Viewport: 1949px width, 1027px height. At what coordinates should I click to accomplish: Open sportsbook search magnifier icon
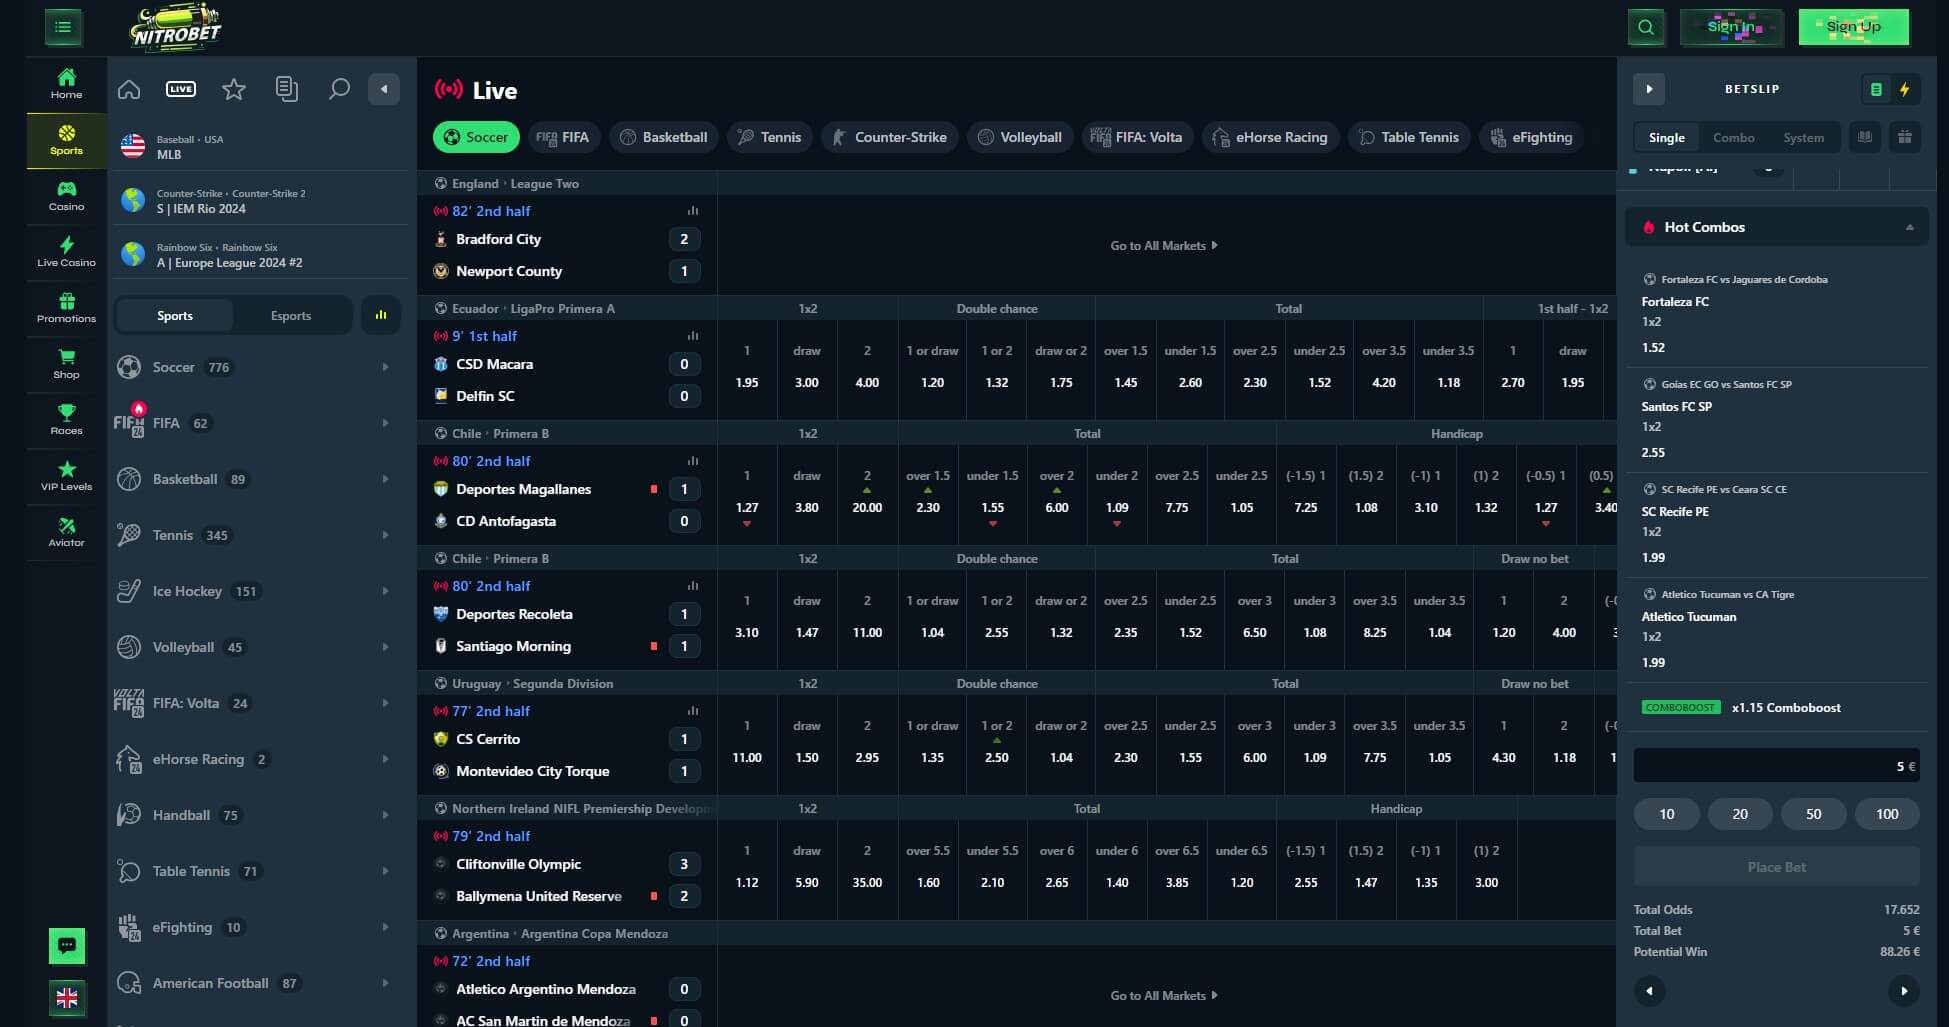pyautogui.click(x=339, y=89)
